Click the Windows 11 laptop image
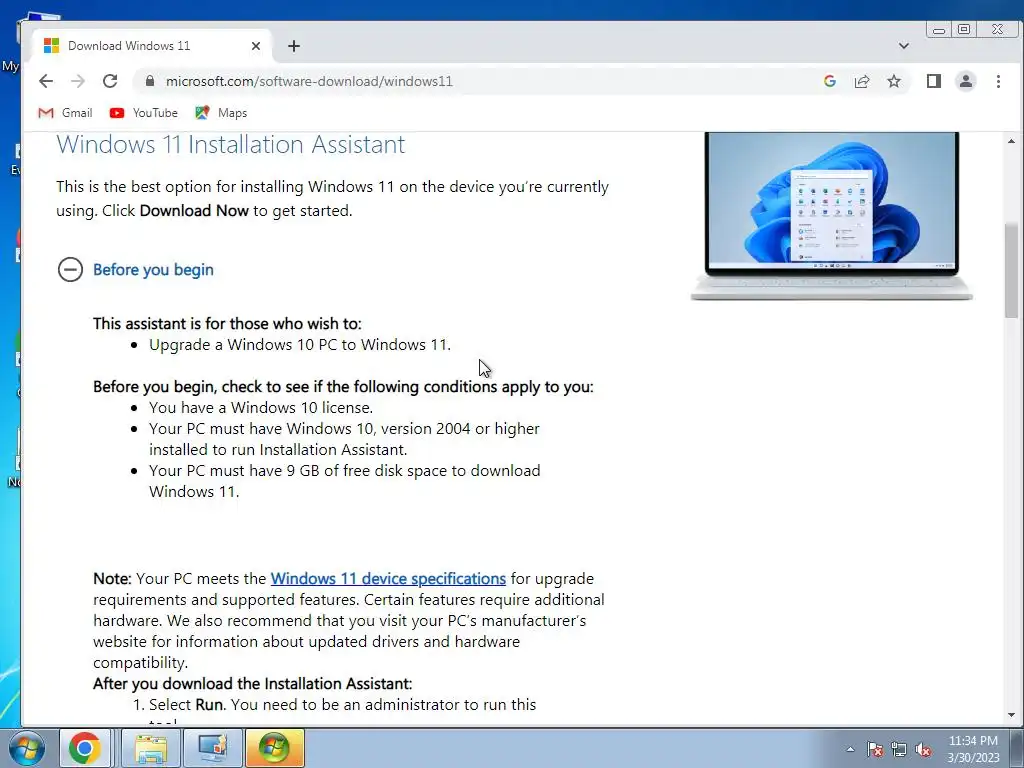This screenshot has width=1024, height=768. coord(831,216)
